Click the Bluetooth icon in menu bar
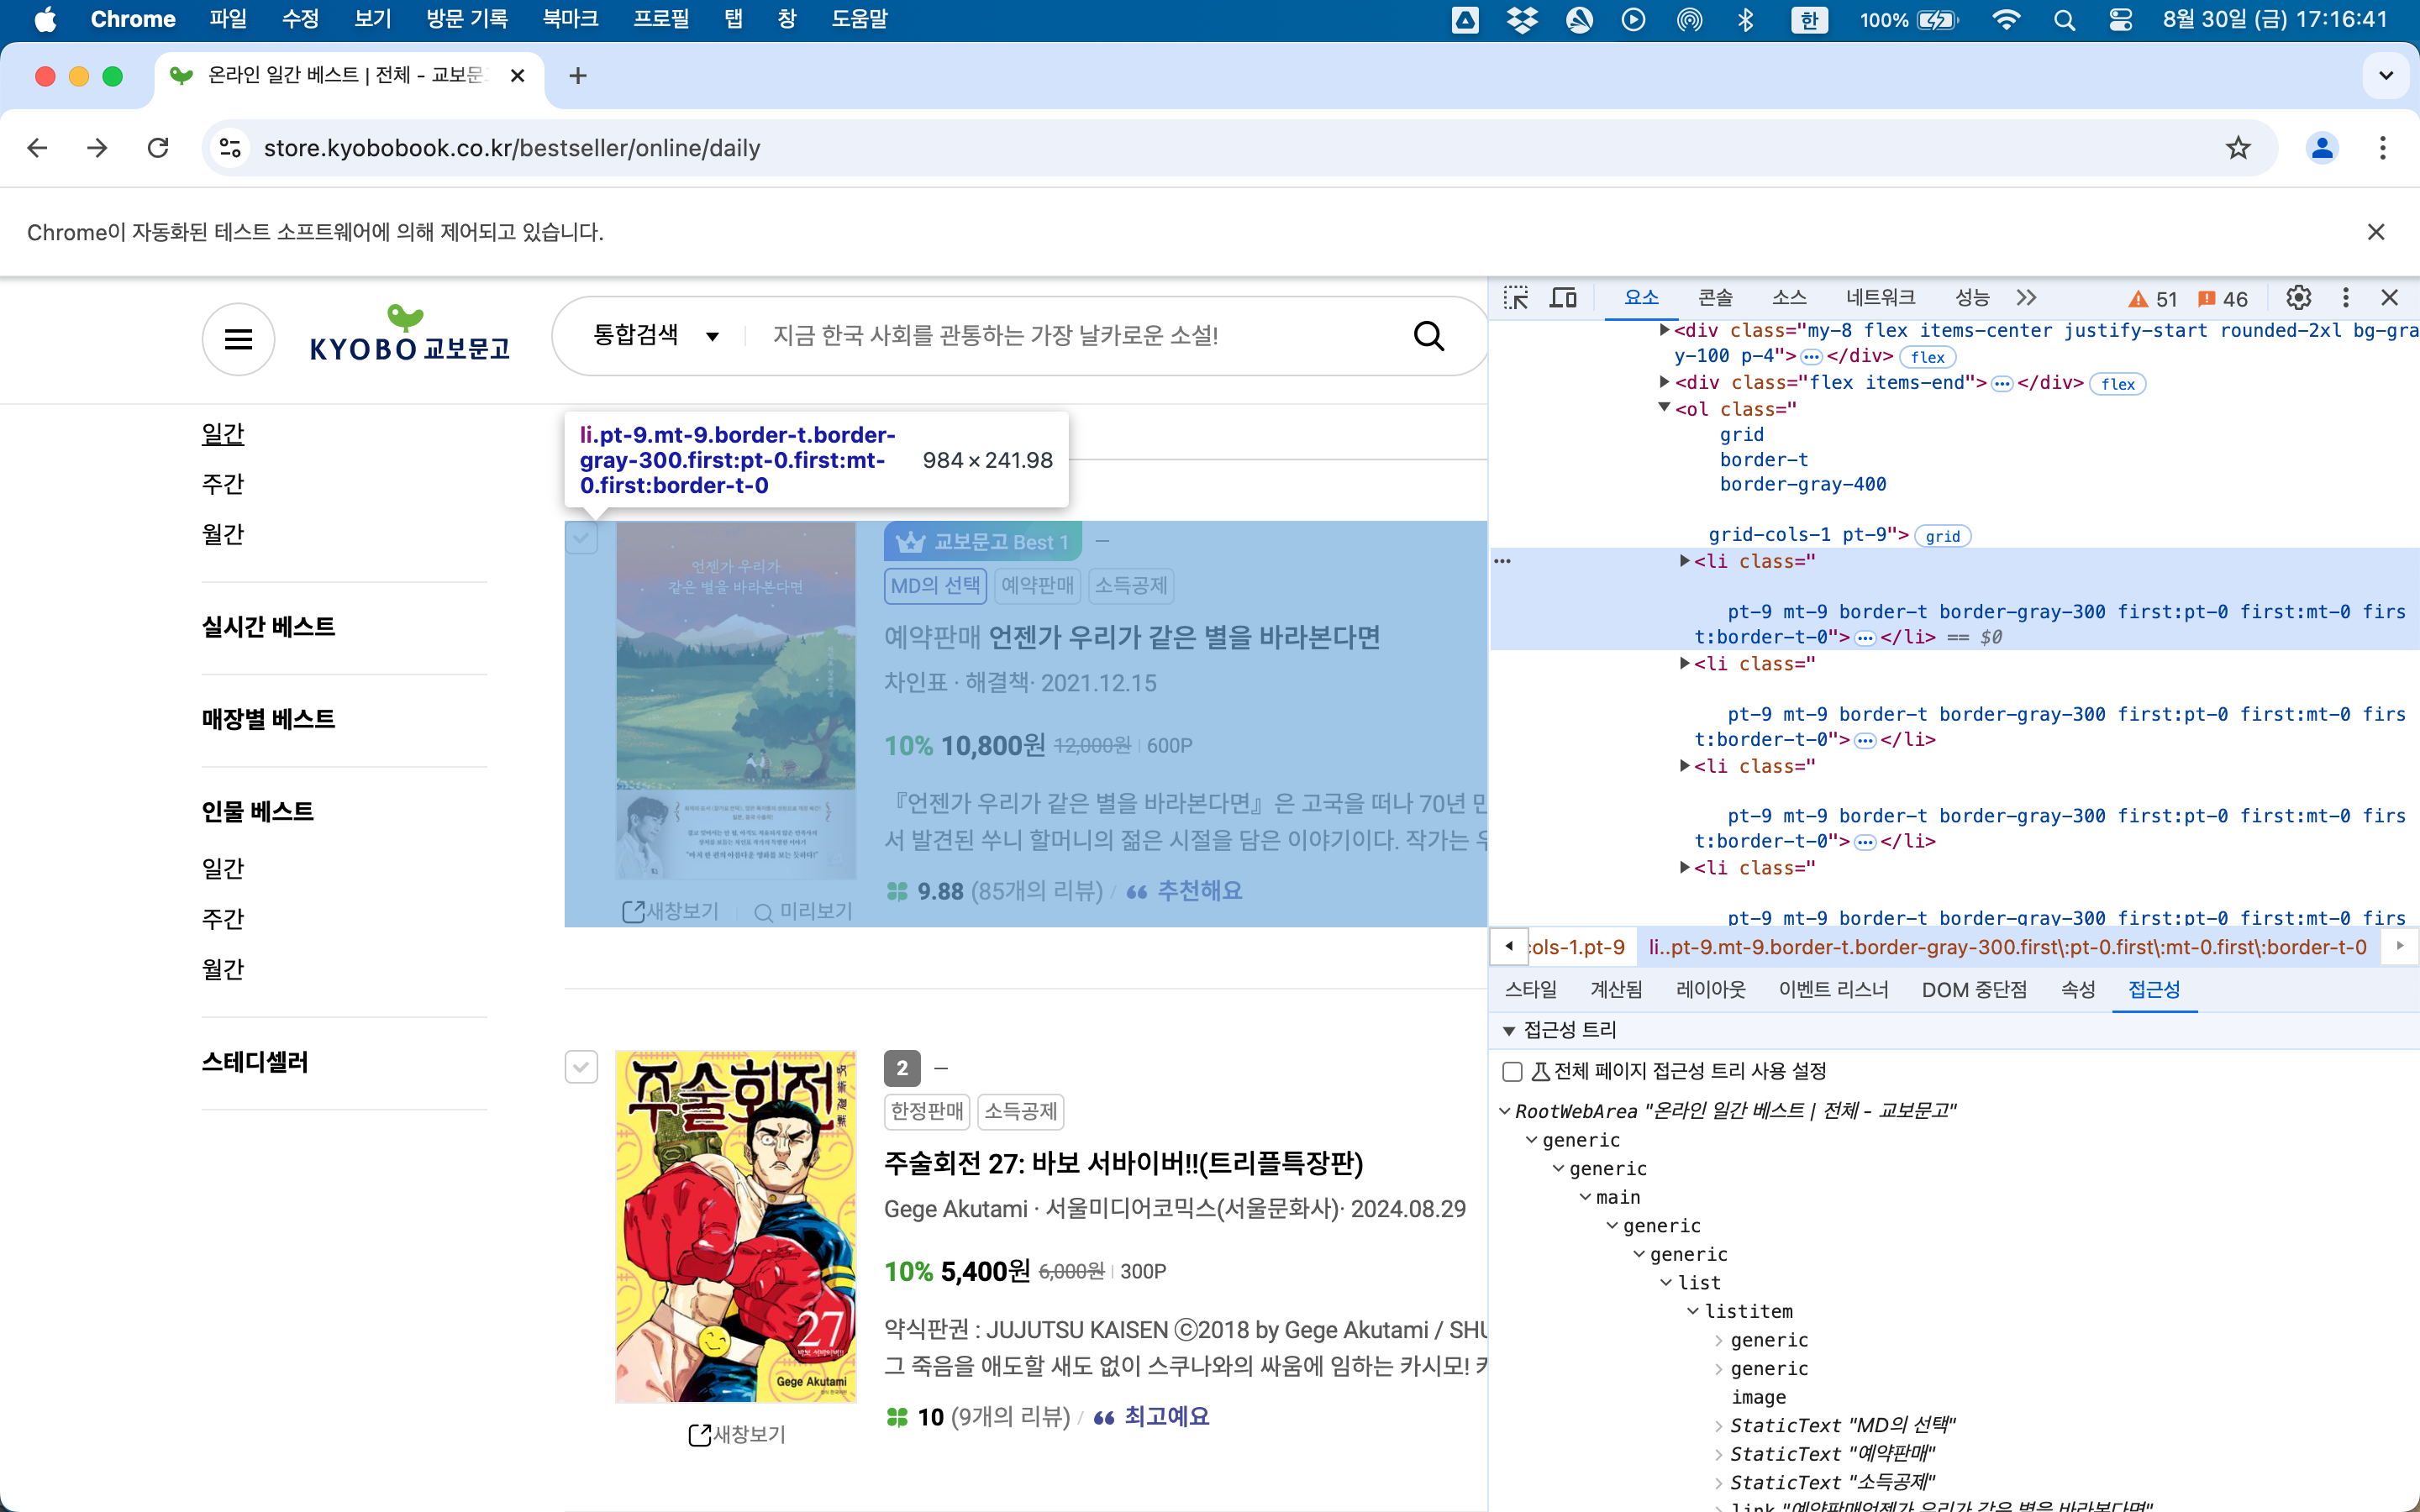The height and width of the screenshot is (1512, 2420). click(1746, 20)
